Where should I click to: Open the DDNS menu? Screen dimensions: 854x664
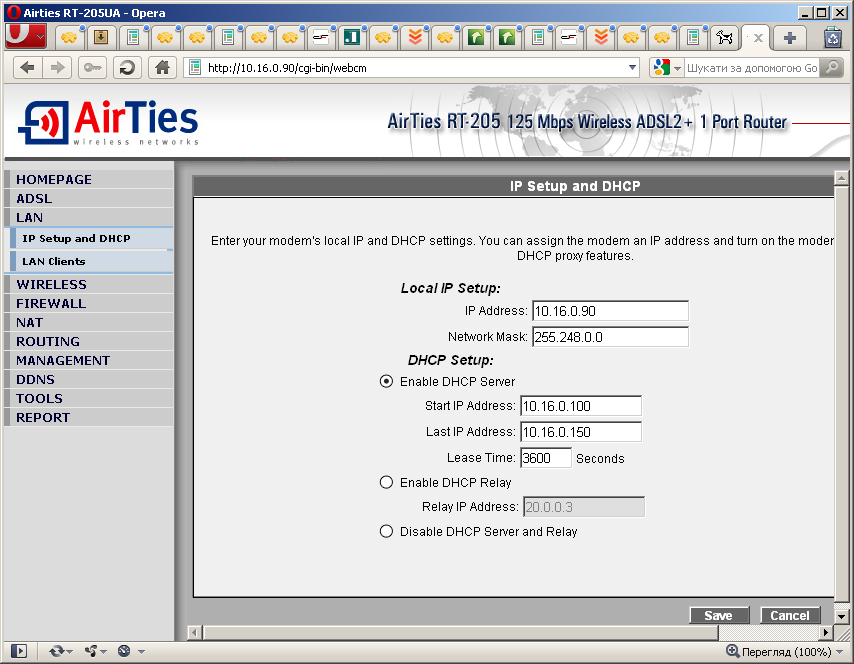coord(89,380)
